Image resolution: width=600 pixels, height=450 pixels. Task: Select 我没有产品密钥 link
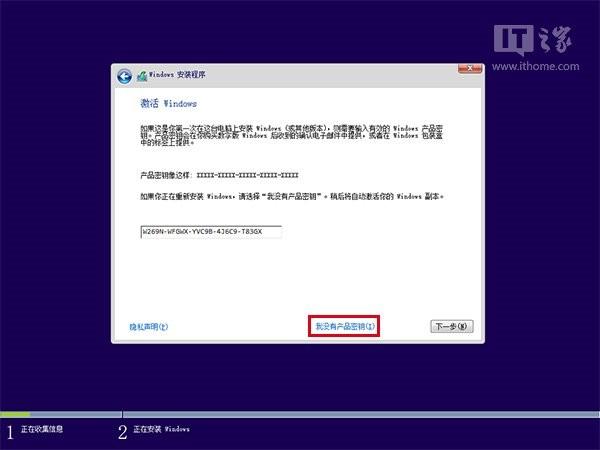click(344, 326)
